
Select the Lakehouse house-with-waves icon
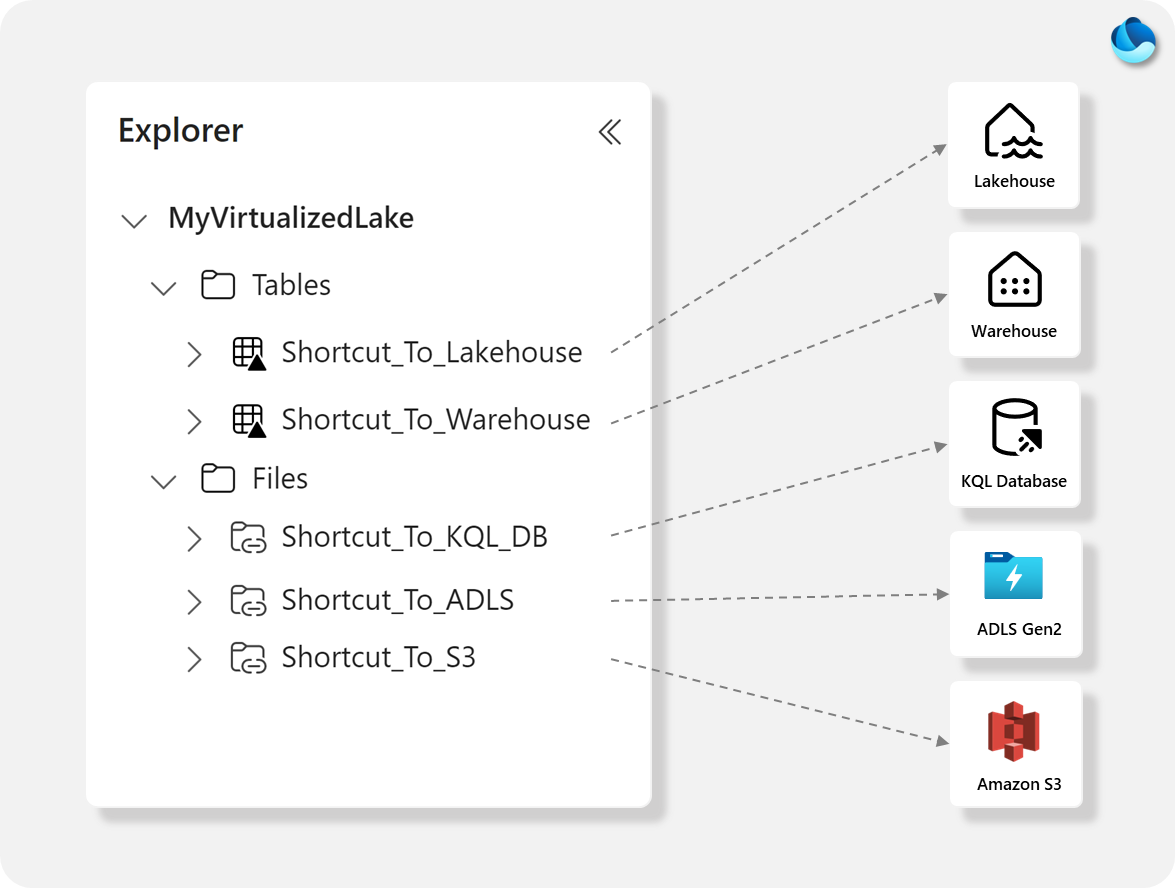pyautogui.click(x=1013, y=131)
